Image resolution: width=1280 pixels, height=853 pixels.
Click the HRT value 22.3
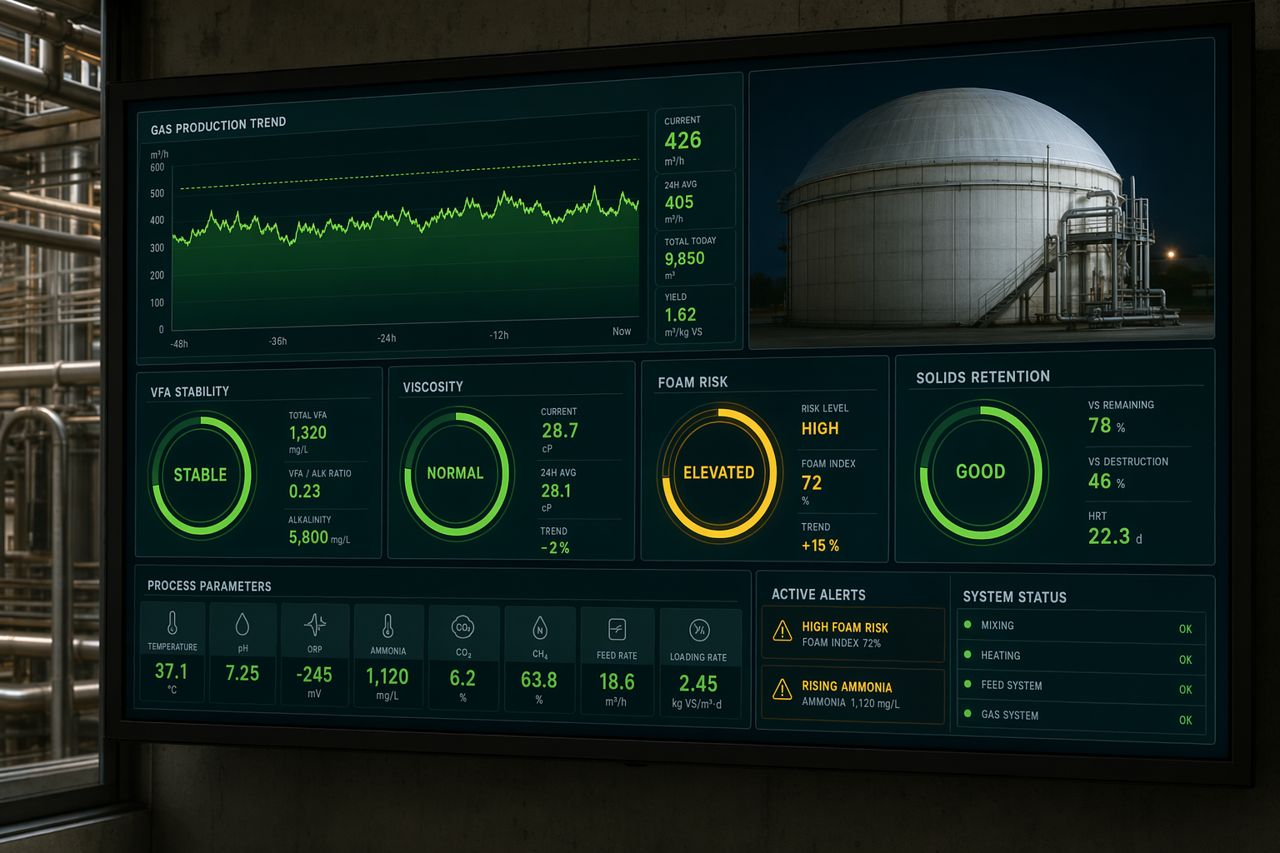[x=1109, y=537]
